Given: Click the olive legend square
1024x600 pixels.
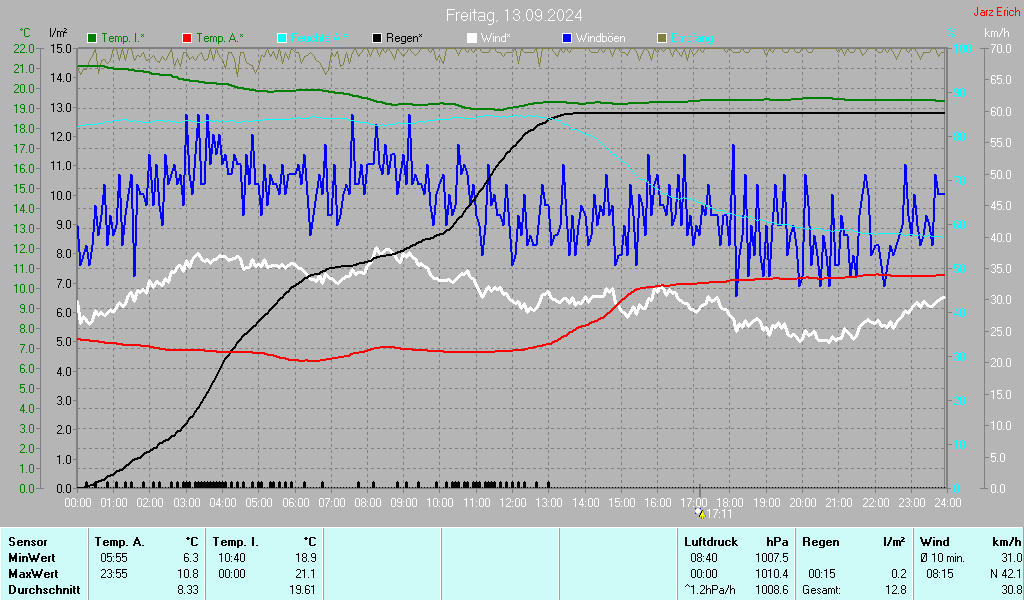Looking at the screenshot, I should (x=661, y=38).
